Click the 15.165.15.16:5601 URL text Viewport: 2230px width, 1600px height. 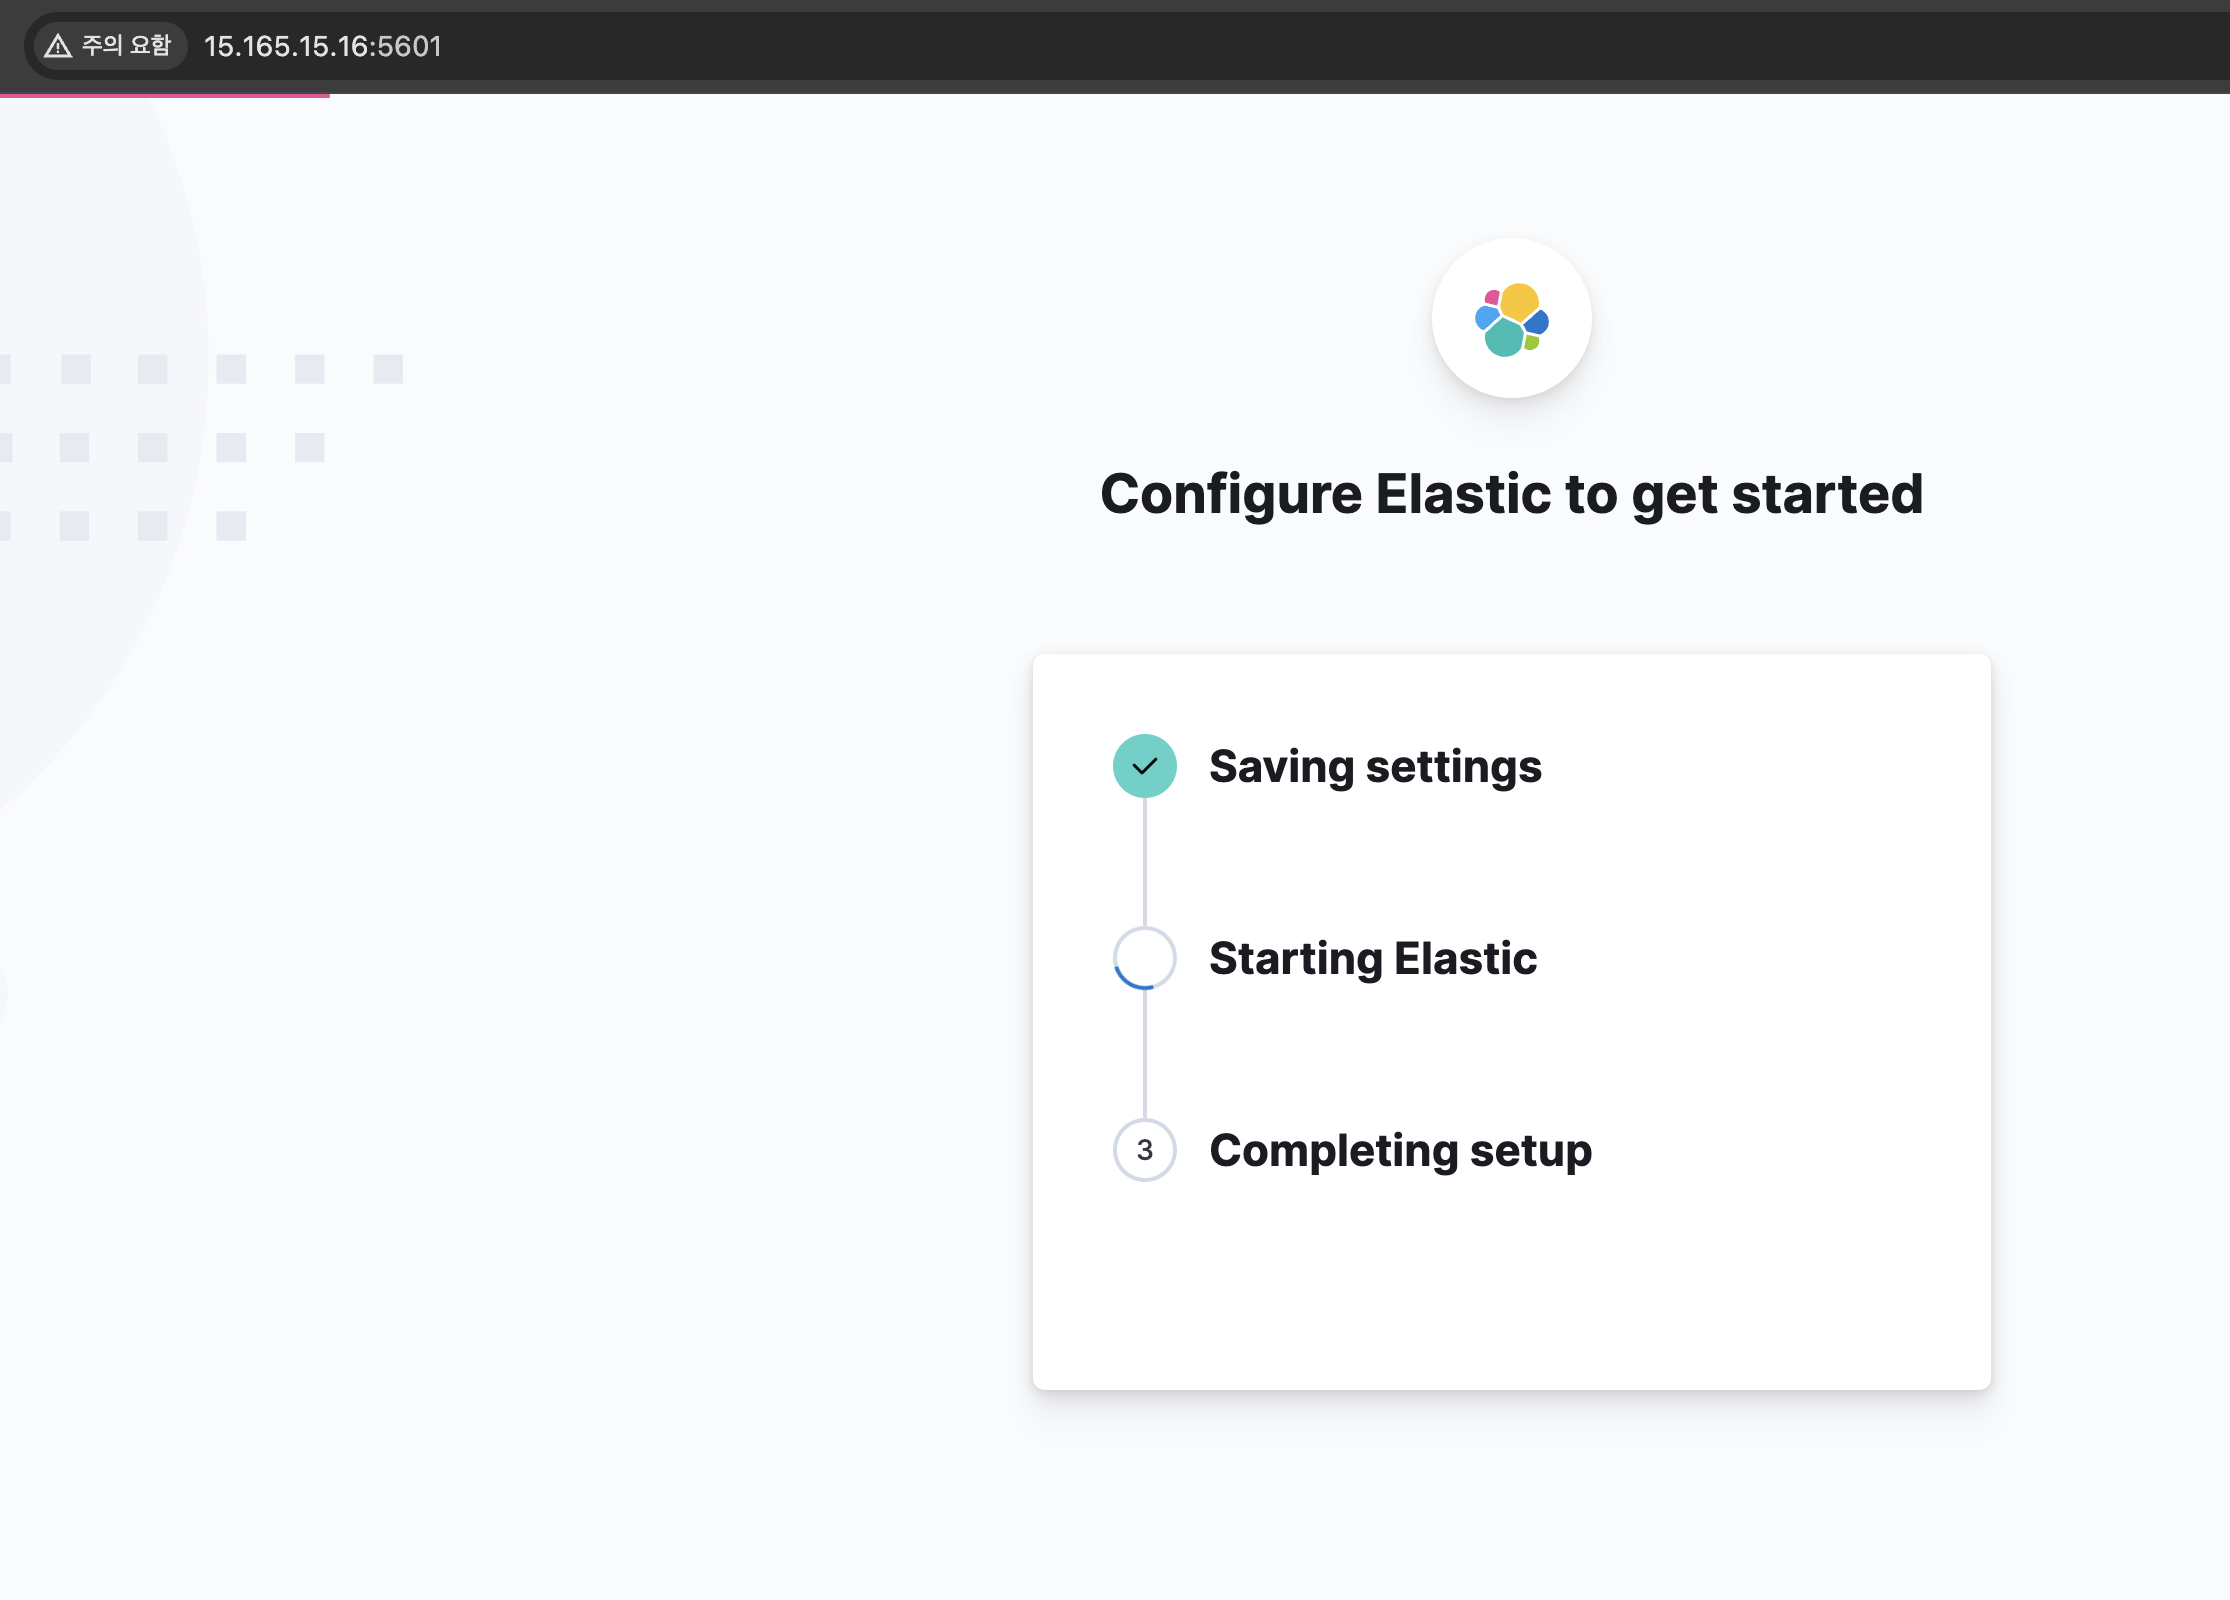pyautogui.click(x=322, y=47)
